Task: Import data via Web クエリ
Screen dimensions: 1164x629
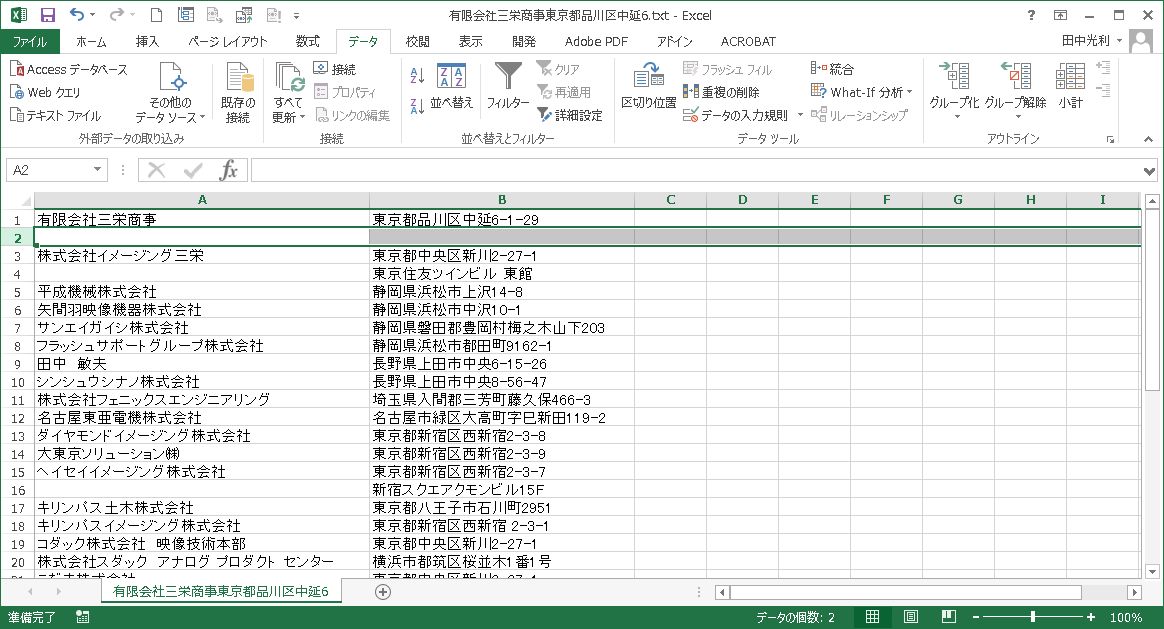Action: click(45, 92)
